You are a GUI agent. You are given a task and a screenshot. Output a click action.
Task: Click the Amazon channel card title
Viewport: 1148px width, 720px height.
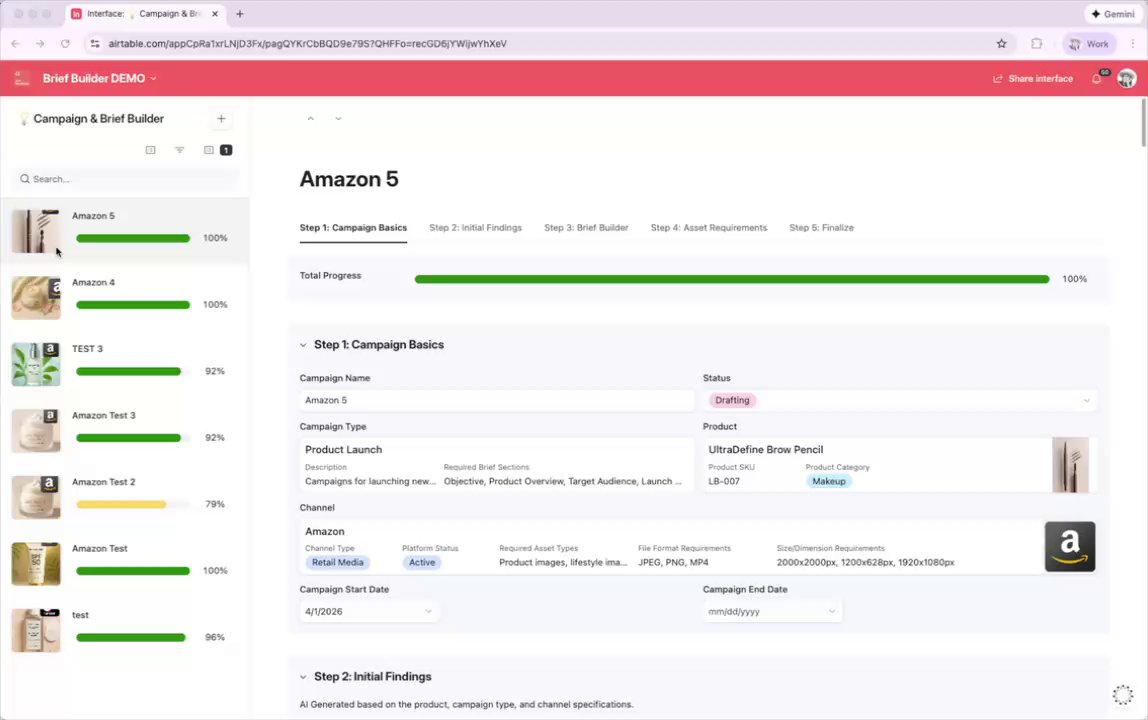point(324,532)
